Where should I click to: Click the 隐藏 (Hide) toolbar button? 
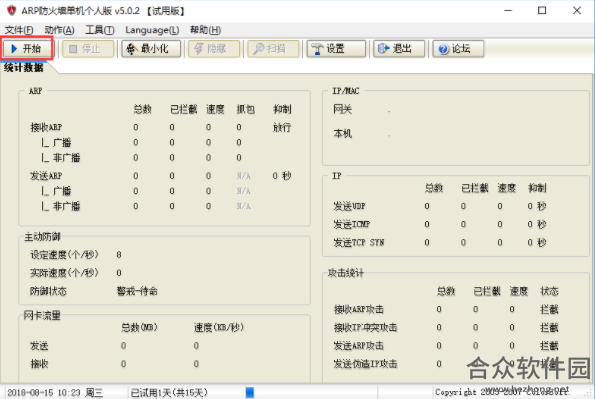click(x=214, y=49)
